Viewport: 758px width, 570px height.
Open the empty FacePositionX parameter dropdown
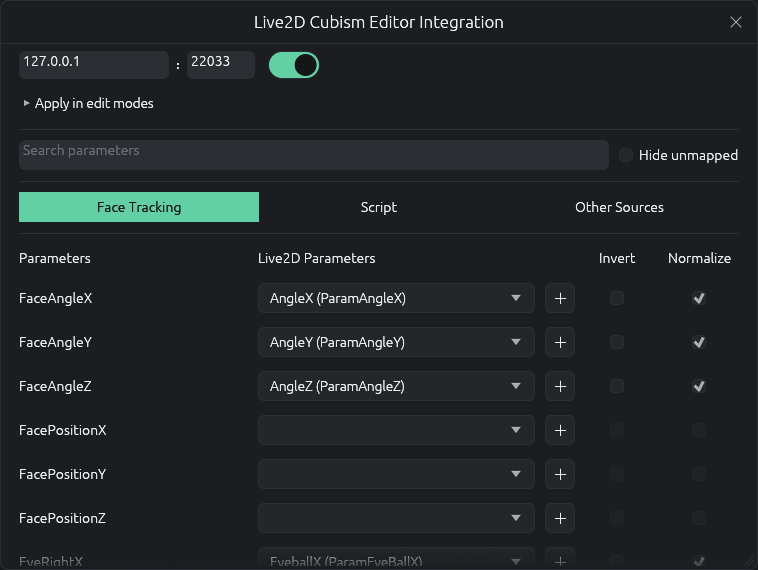pyautogui.click(x=396, y=430)
